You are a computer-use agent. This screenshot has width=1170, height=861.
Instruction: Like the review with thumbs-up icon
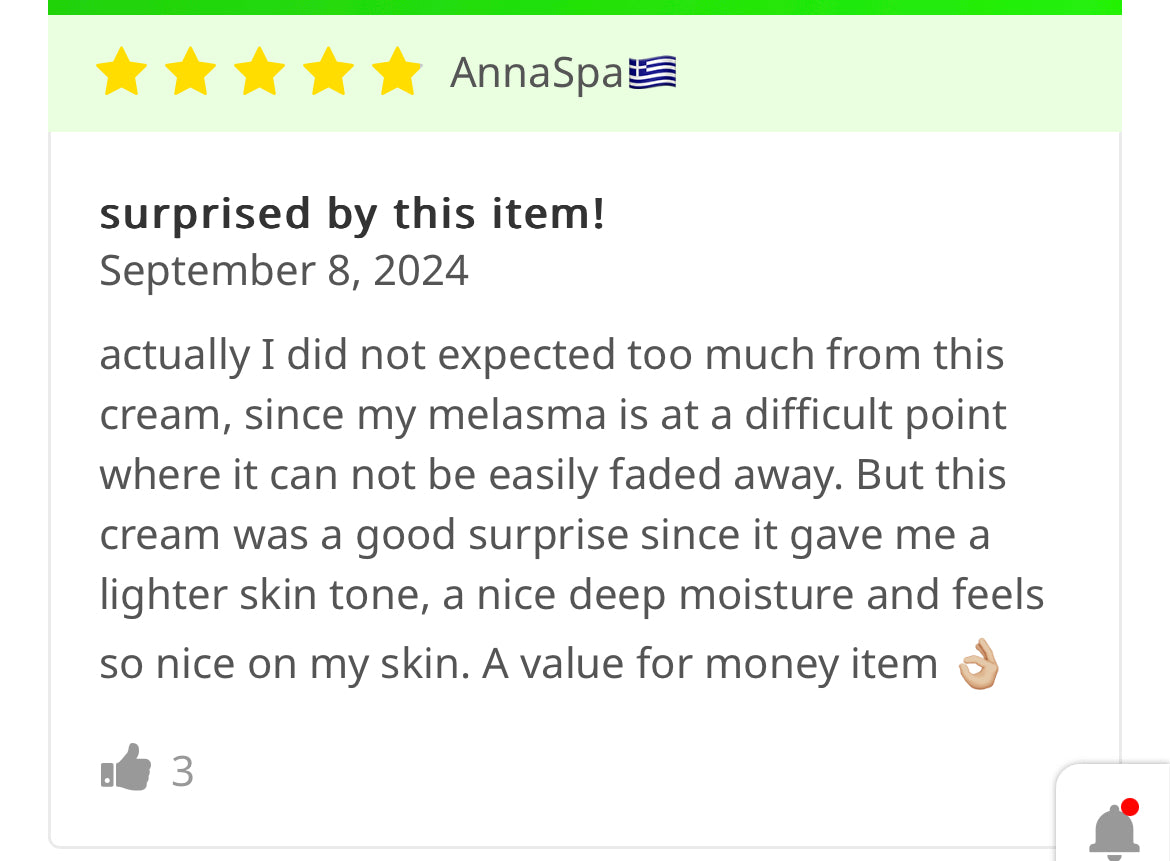pyautogui.click(x=126, y=770)
